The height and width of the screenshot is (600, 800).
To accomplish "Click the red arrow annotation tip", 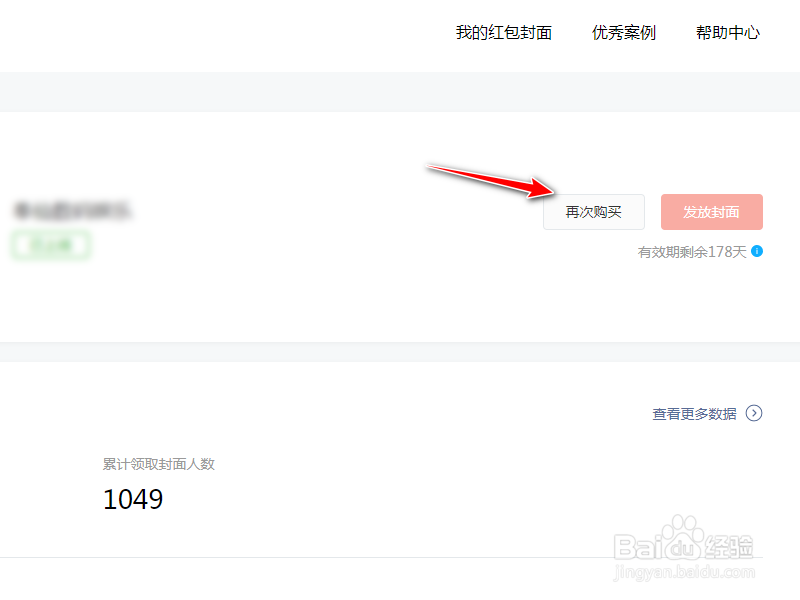I will (551, 191).
